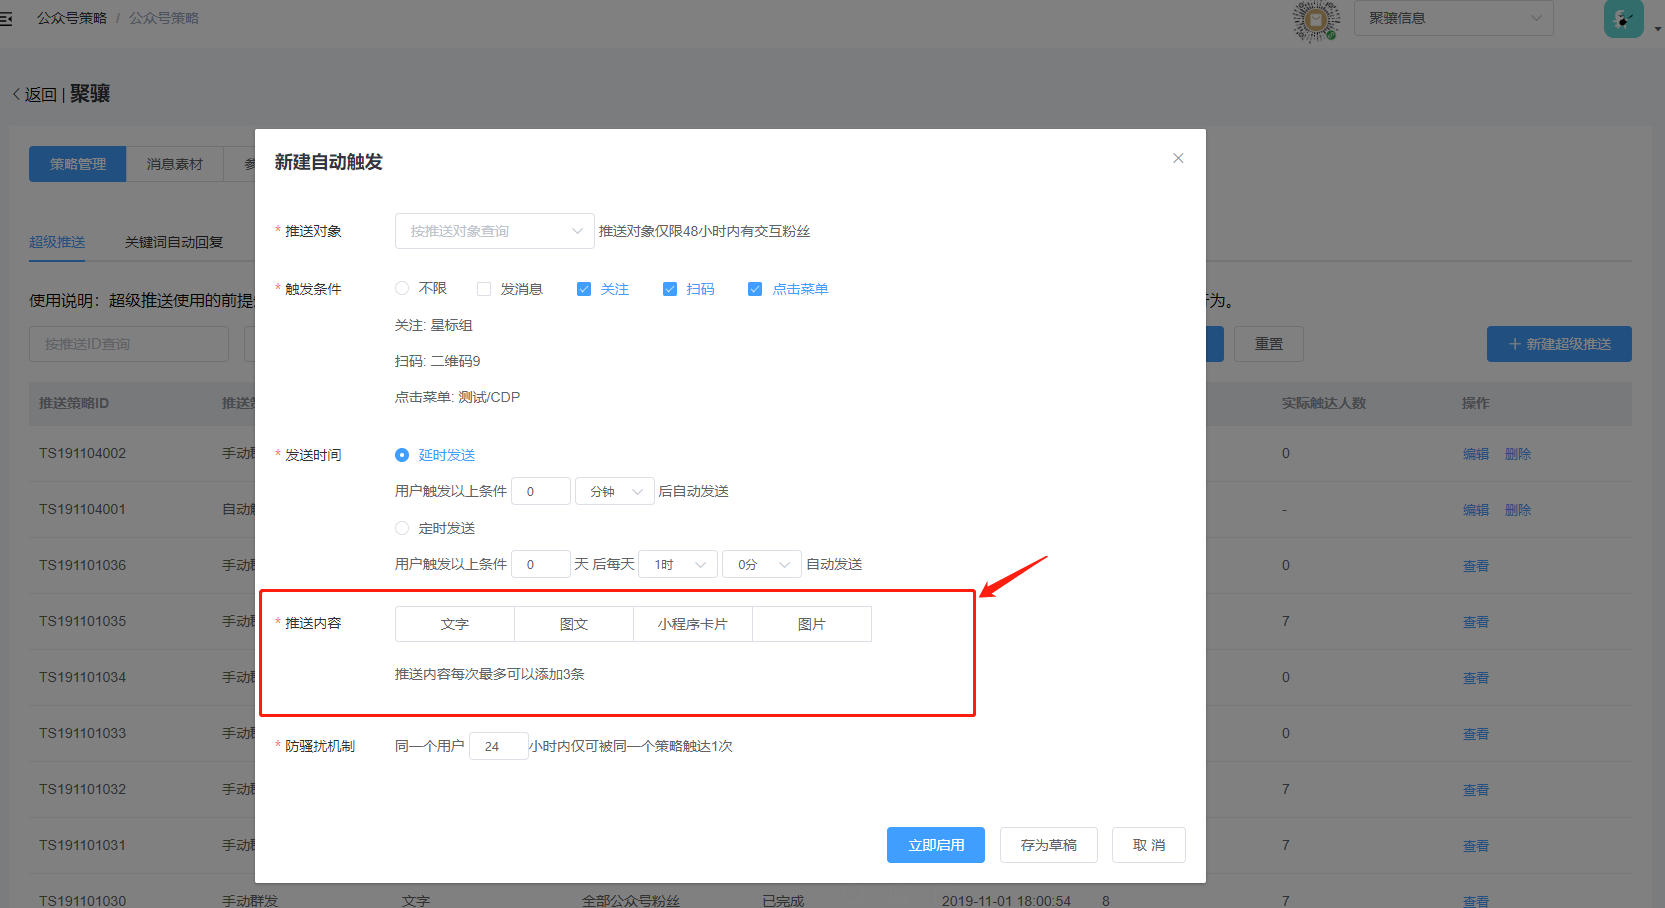1665x908 pixels.
Task: Check the 发消息 trigger checkbox
Action: click(x=484, y=289)
